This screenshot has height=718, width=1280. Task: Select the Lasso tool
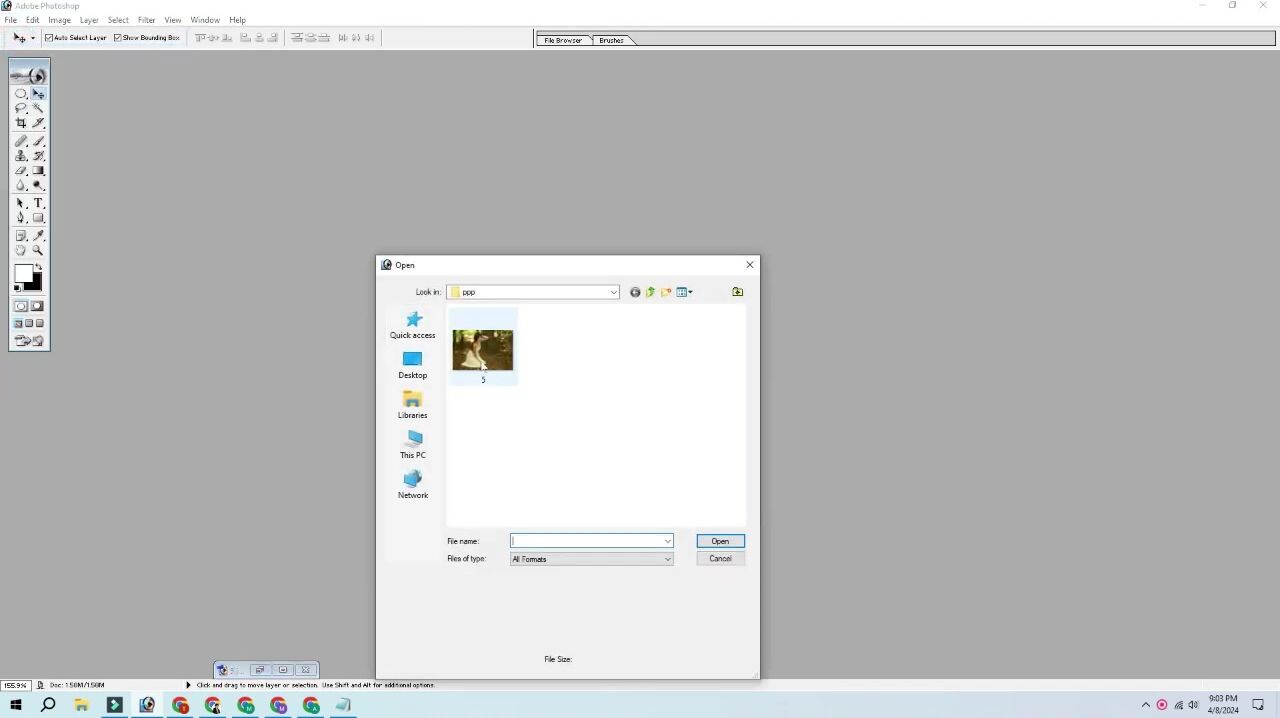pos(20,108)
